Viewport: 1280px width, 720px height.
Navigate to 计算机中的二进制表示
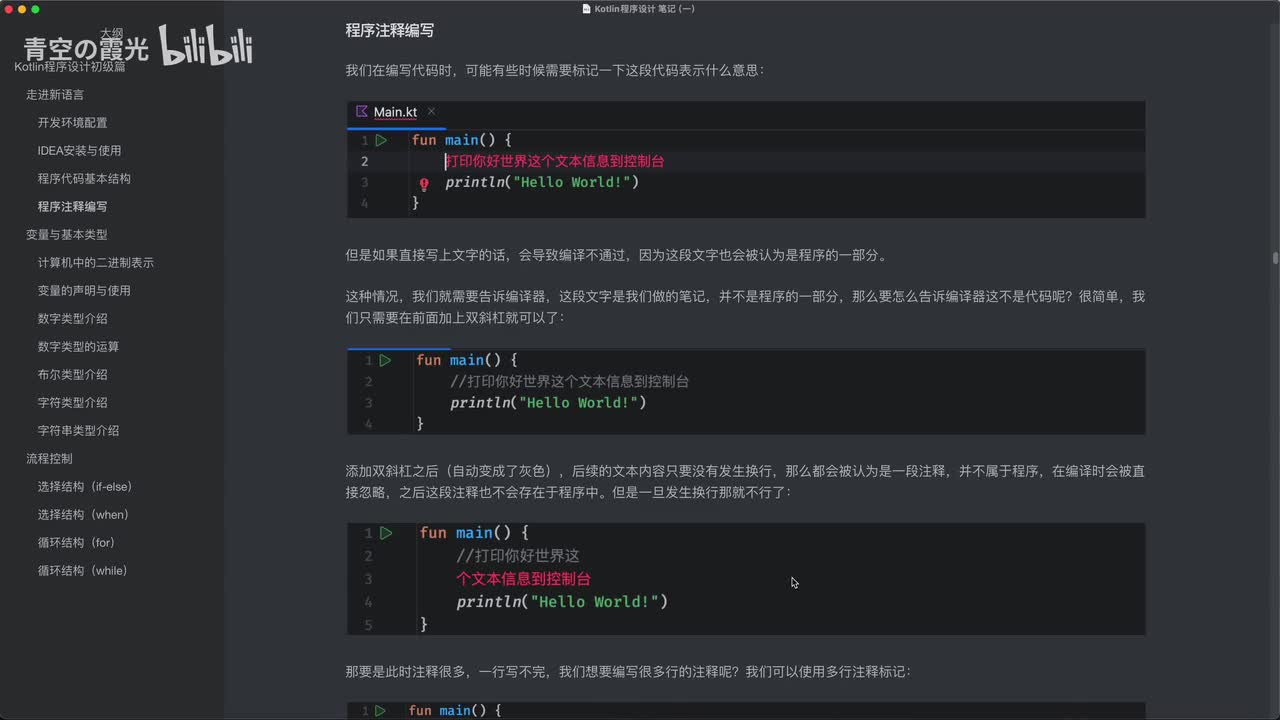pos(96,263)
